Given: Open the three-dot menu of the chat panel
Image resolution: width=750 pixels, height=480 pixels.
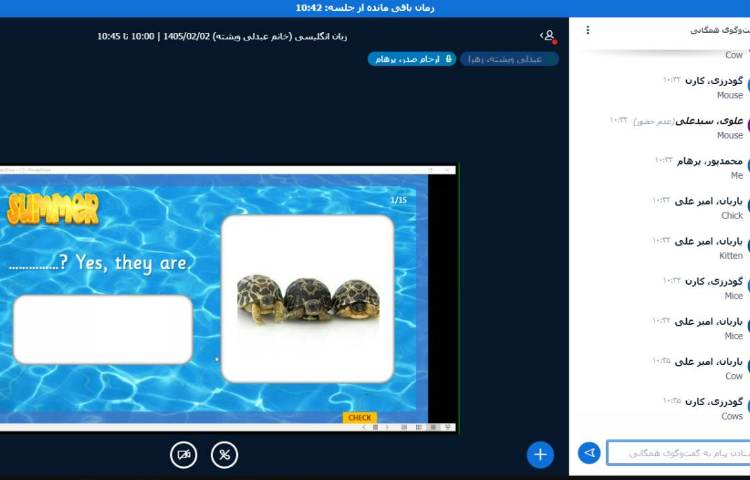Looking at the screenshot, I should (588, 30).
